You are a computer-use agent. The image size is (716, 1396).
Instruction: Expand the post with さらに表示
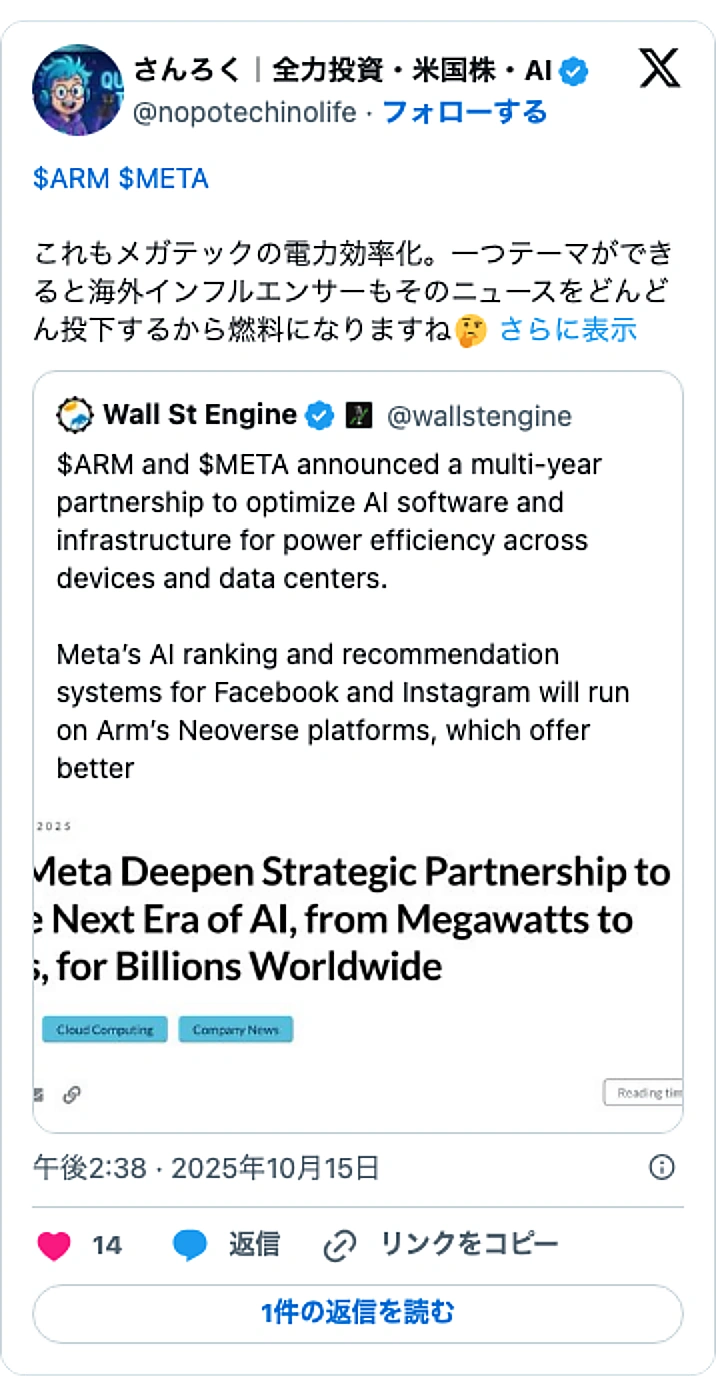click(x=566, y=330)
